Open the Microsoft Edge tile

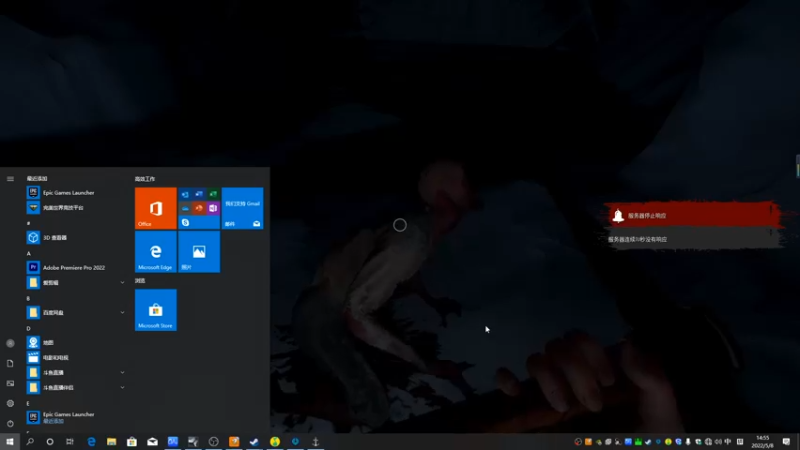[x=156, y=252]
